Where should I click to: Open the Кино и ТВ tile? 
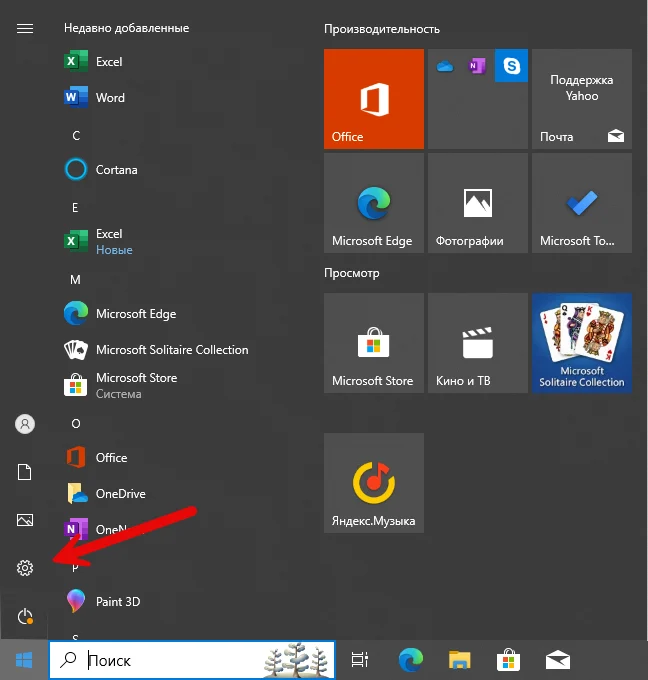point(477,343)
